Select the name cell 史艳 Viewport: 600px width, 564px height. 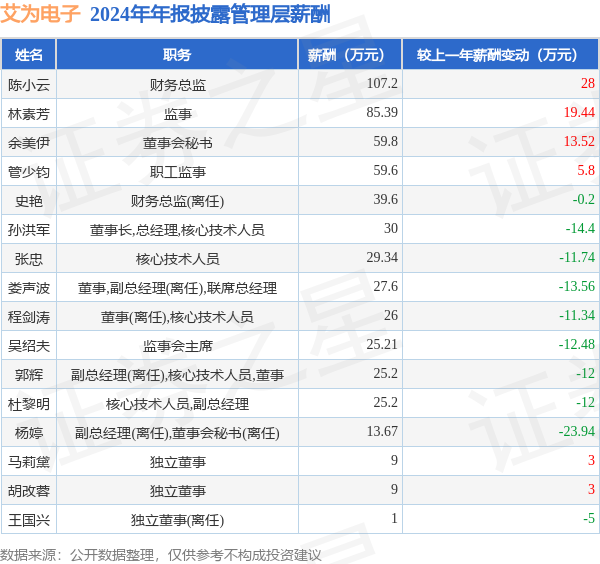point(29,201)
